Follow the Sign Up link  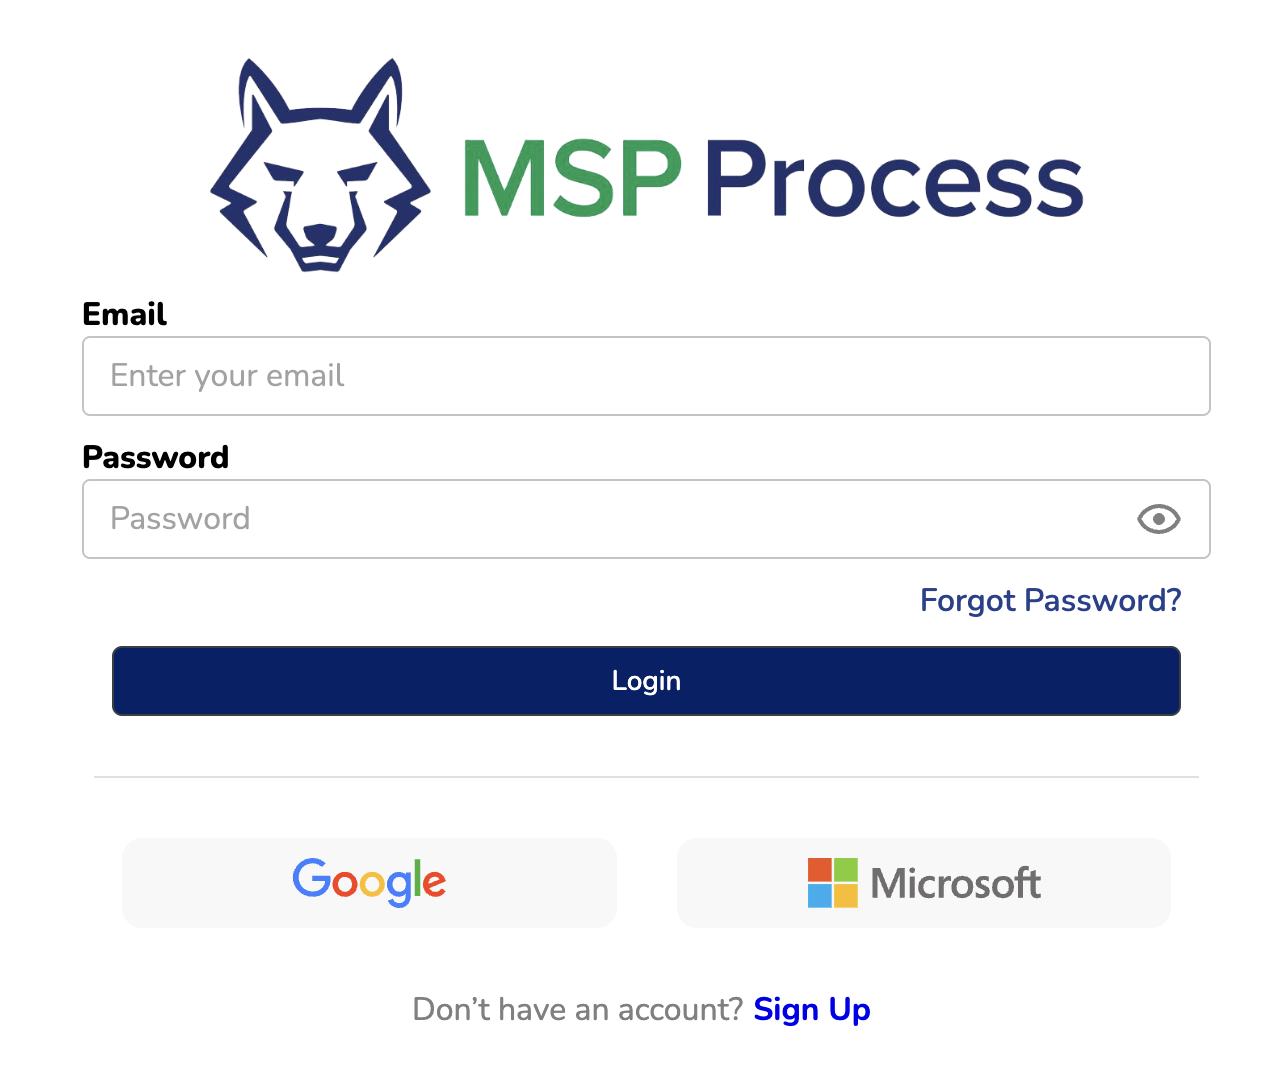tap(811, 1009)
